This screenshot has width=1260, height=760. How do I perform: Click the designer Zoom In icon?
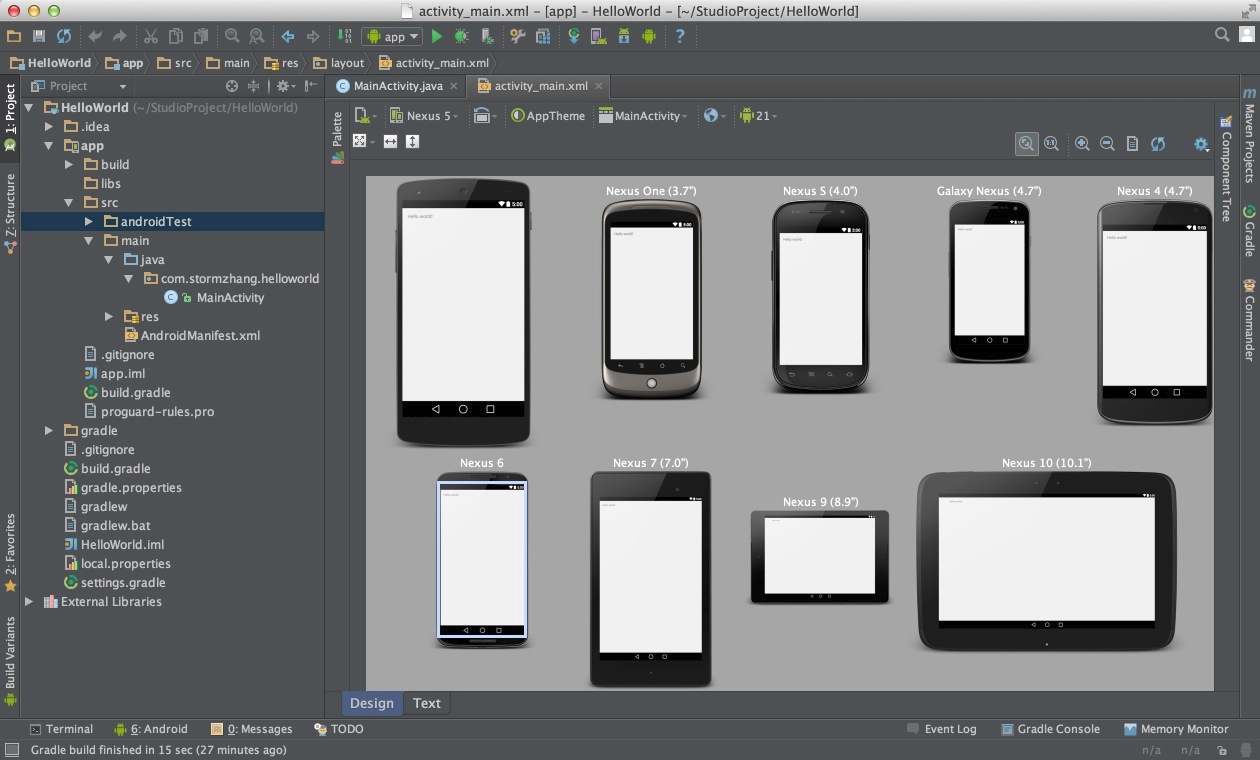point(1082,143)
